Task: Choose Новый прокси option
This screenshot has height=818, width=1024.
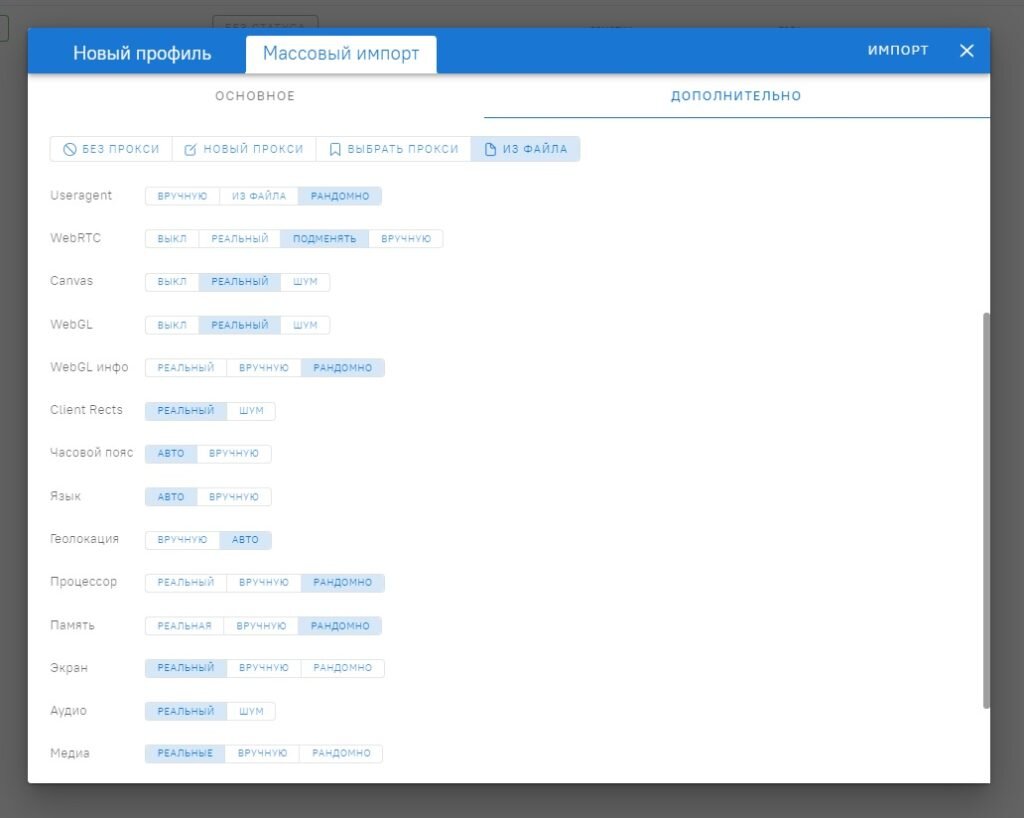Action: [244, 149]
